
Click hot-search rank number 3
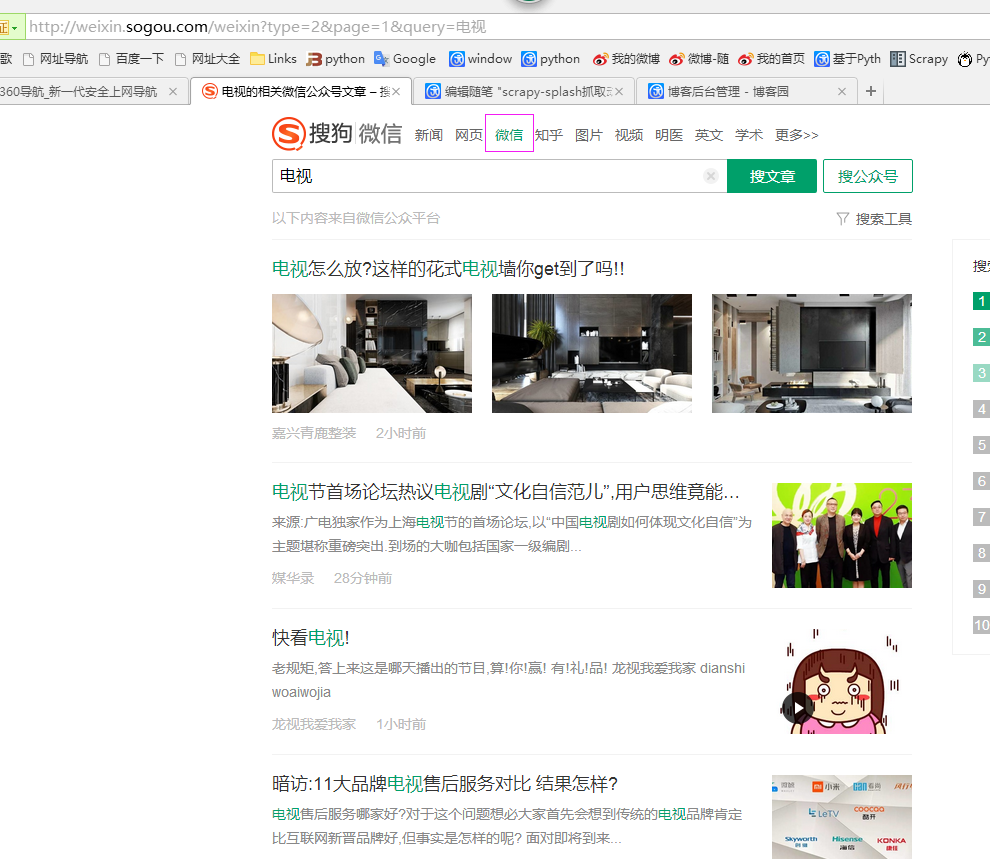click(981, 373)
